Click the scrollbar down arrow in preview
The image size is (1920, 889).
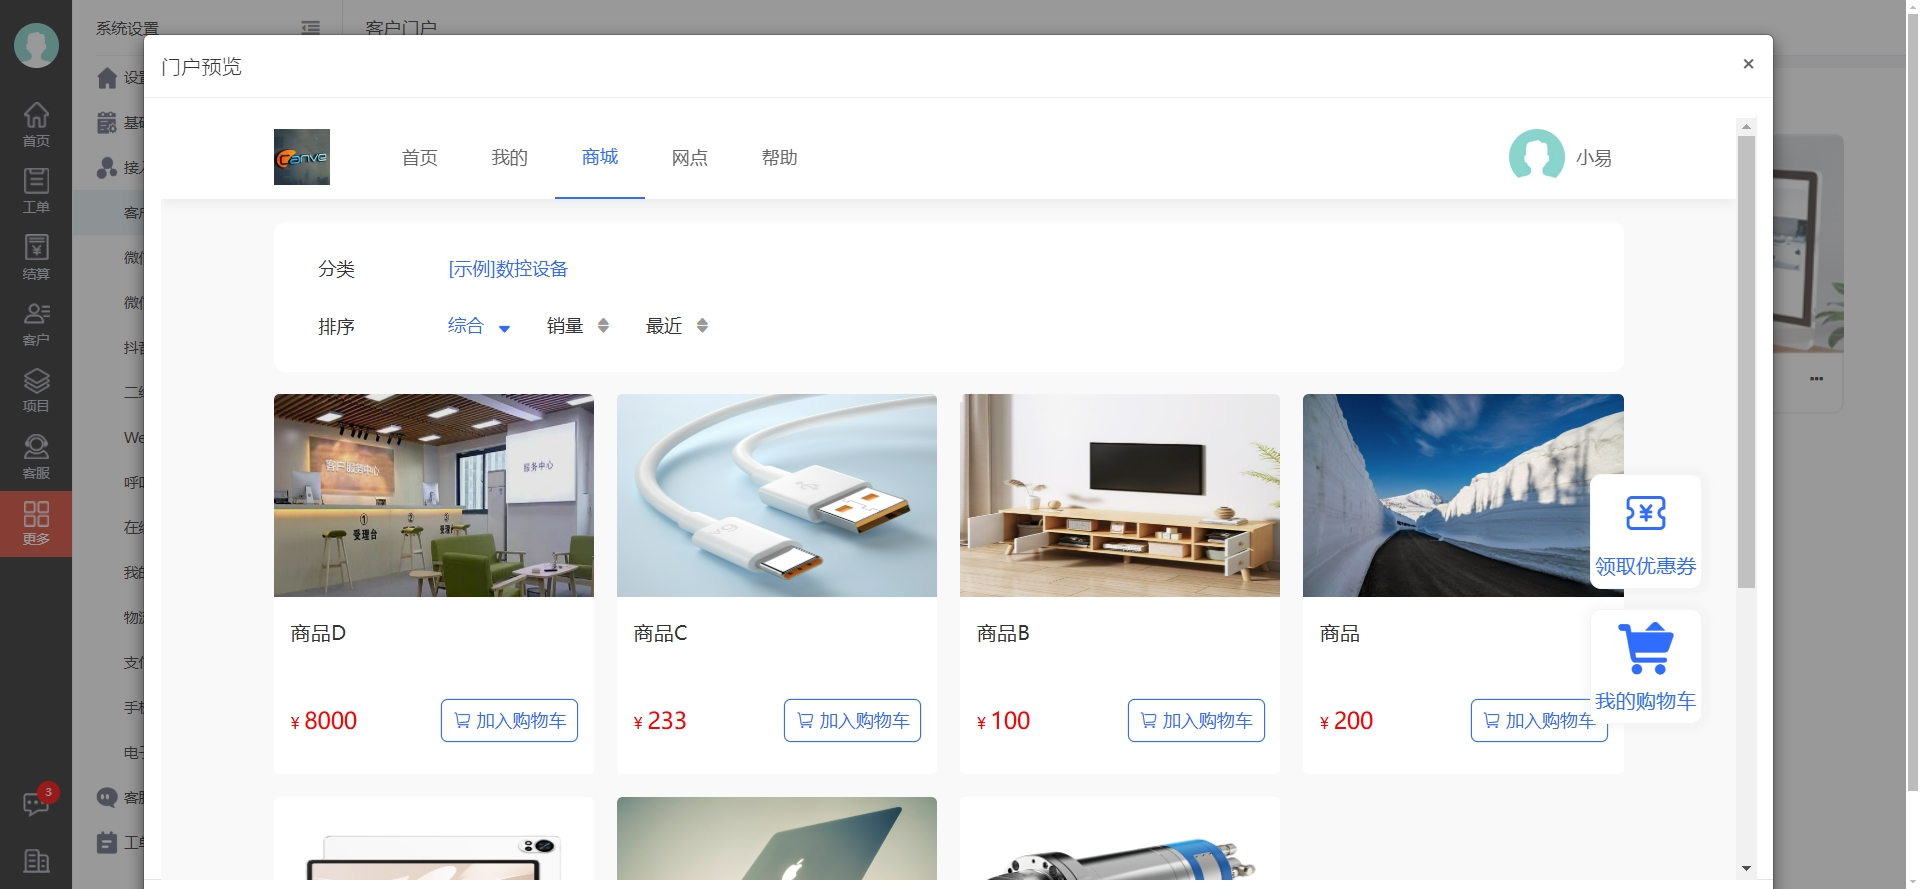[x=1746, y=868]
